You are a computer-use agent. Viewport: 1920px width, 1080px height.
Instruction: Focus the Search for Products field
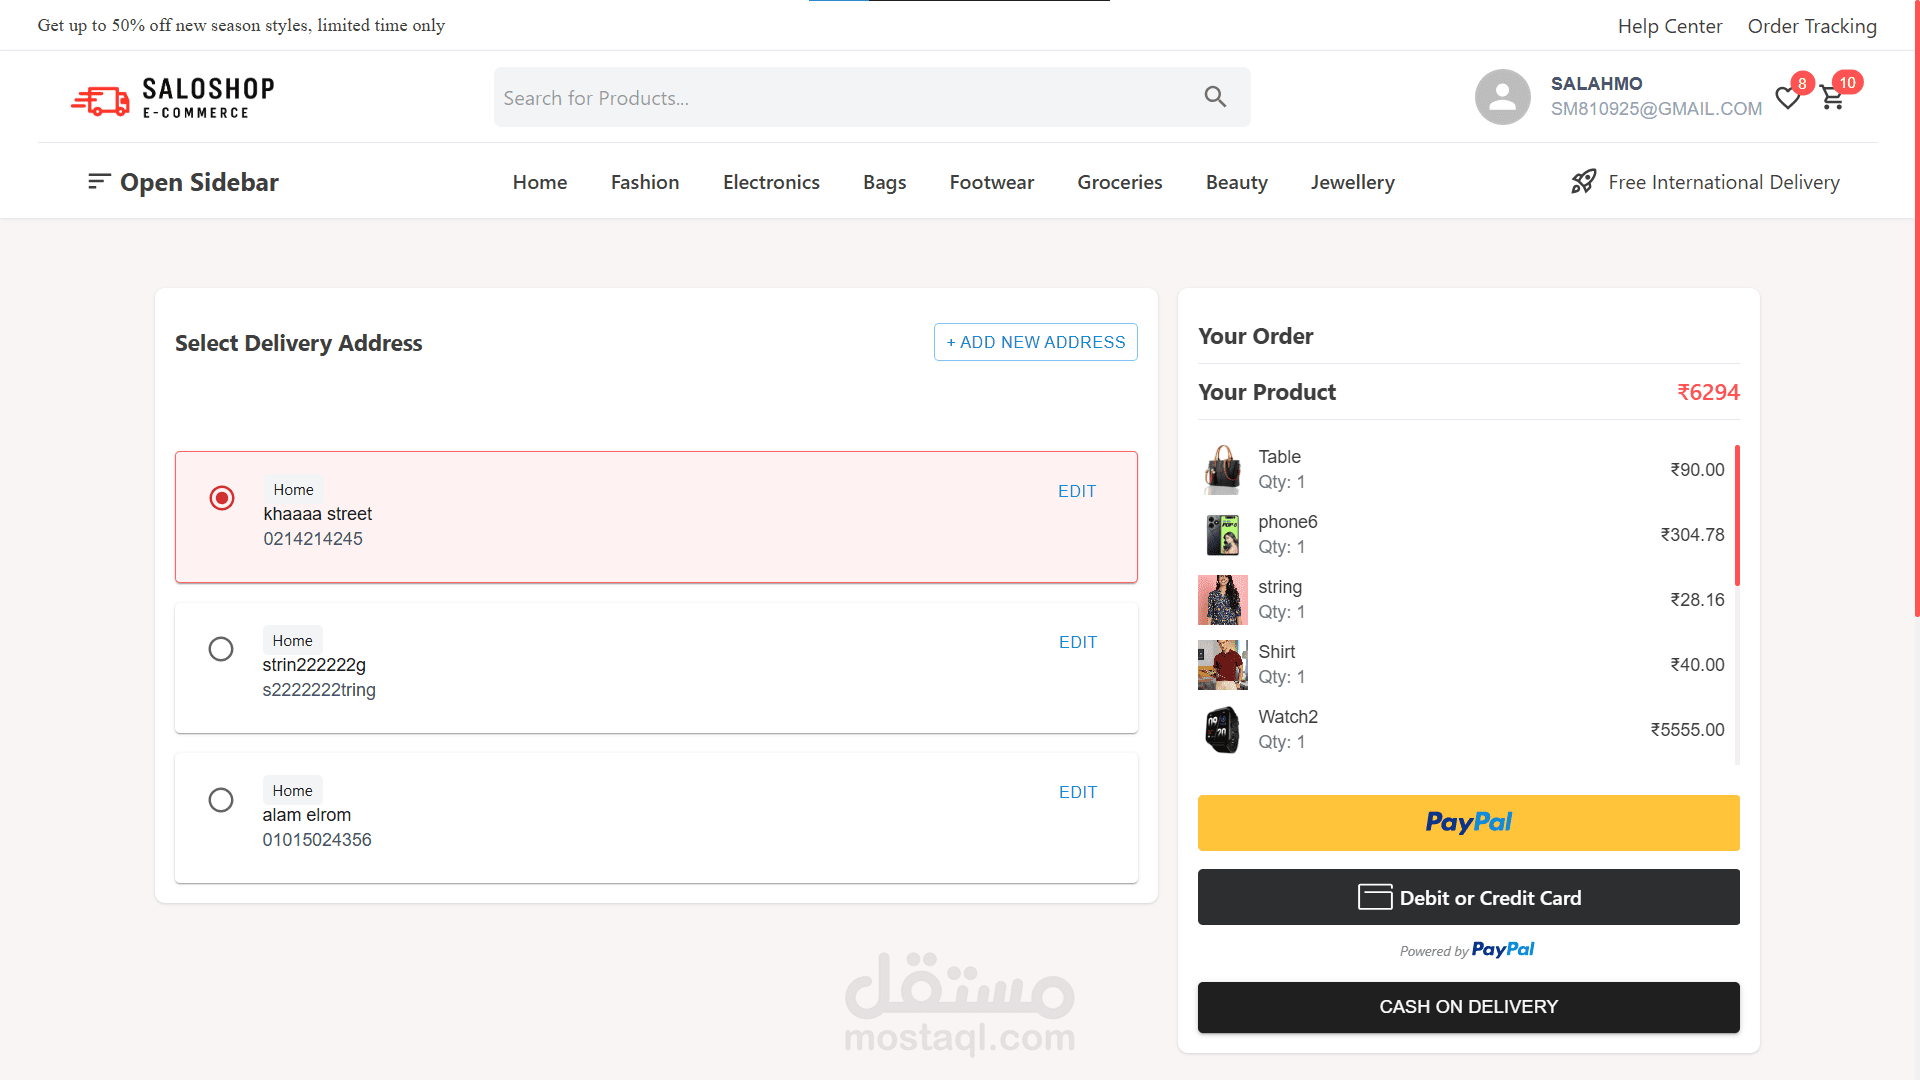[840, 98]
